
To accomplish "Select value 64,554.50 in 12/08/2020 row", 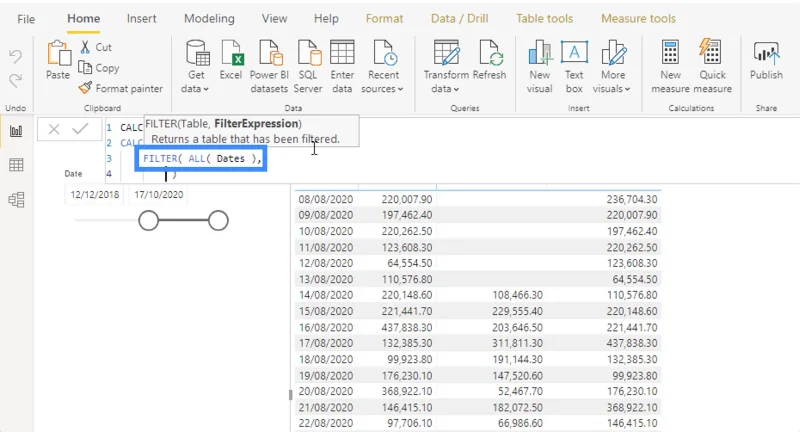I will click(410, 263).
